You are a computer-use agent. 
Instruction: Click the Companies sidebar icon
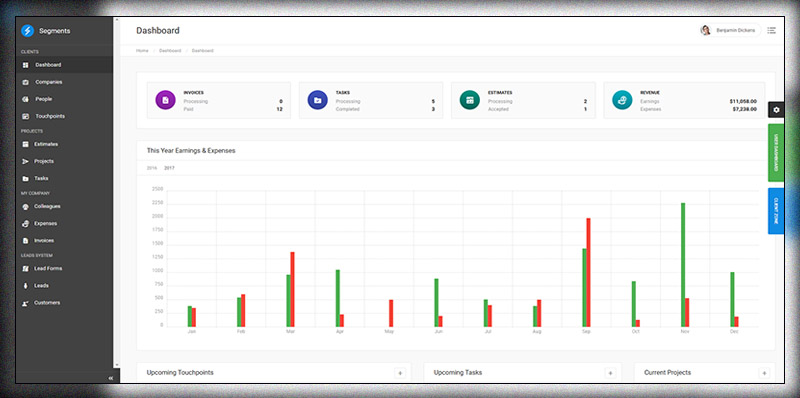coord(26,82)
